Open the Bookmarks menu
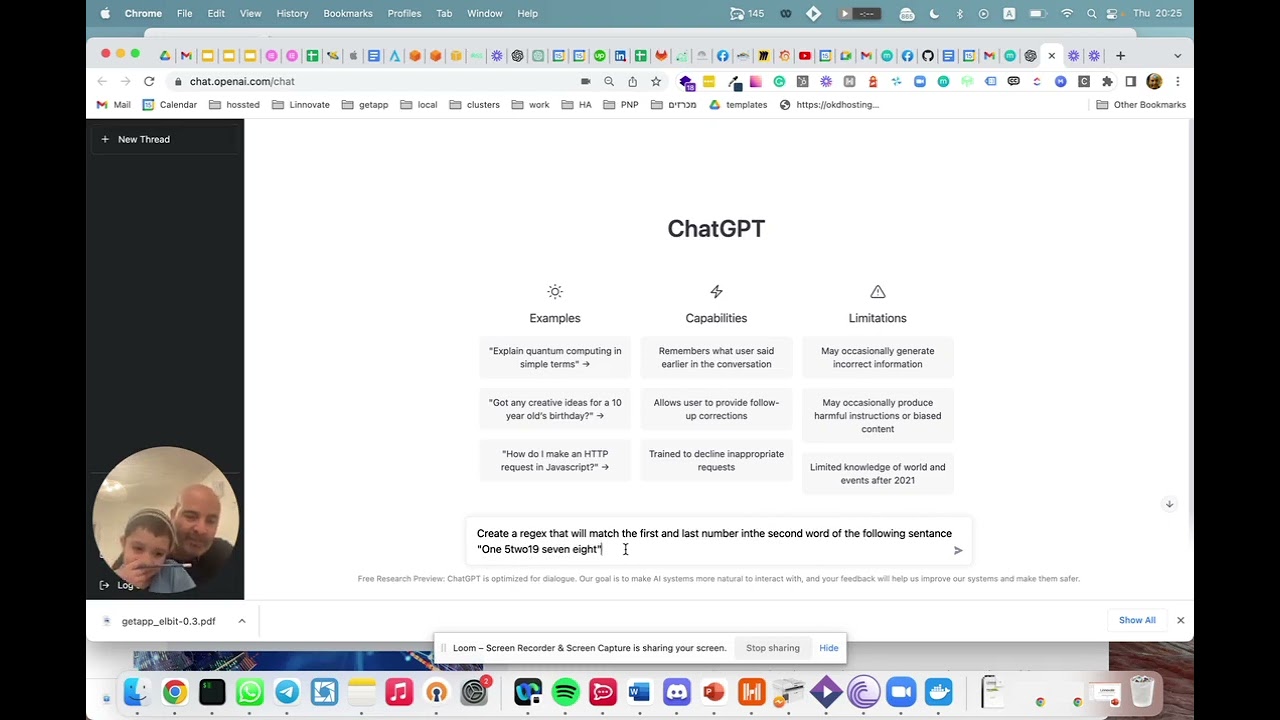 (x=348, y=13)
